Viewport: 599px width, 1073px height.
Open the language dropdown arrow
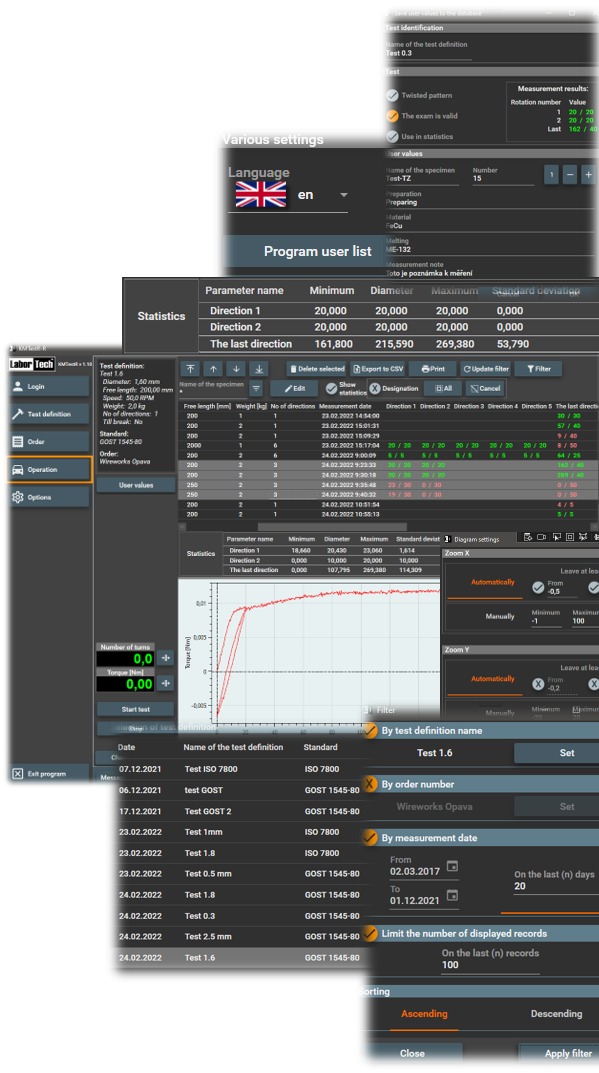[x=344, y=195]
